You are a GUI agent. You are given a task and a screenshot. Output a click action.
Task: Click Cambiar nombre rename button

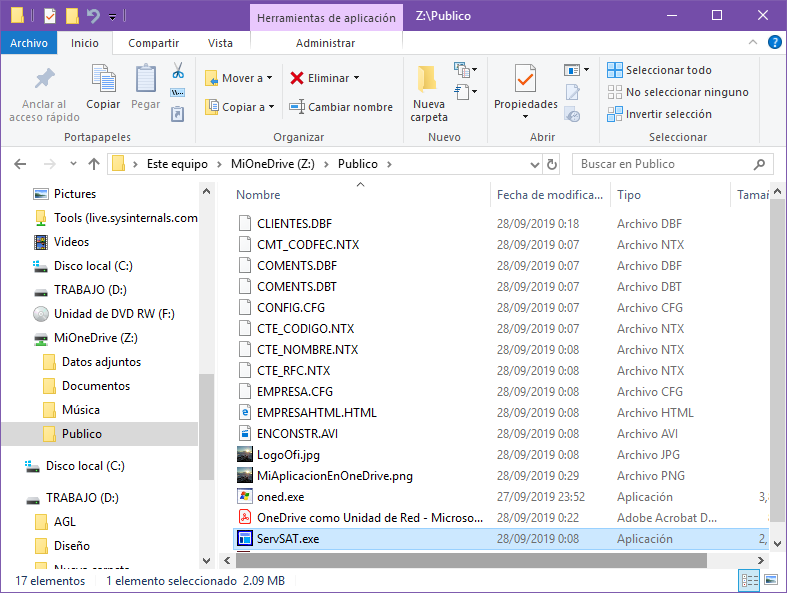point(341,107)
